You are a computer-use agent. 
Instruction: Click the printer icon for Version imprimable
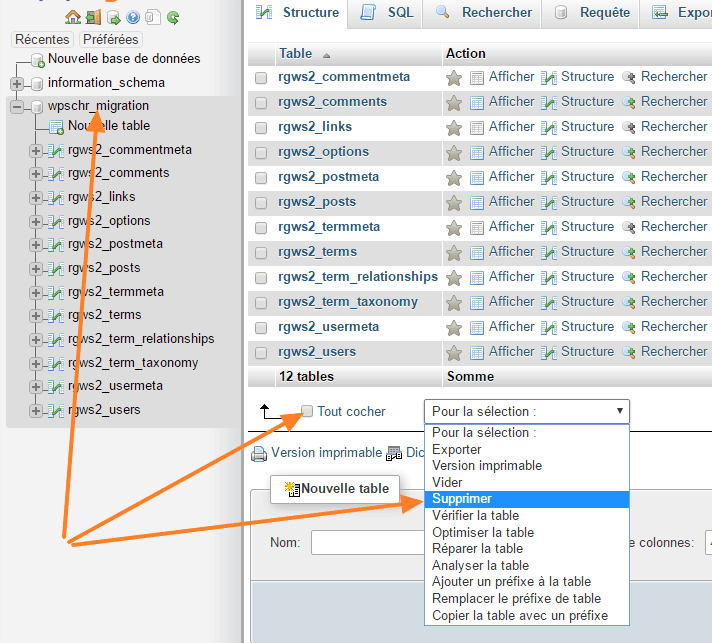259,454
